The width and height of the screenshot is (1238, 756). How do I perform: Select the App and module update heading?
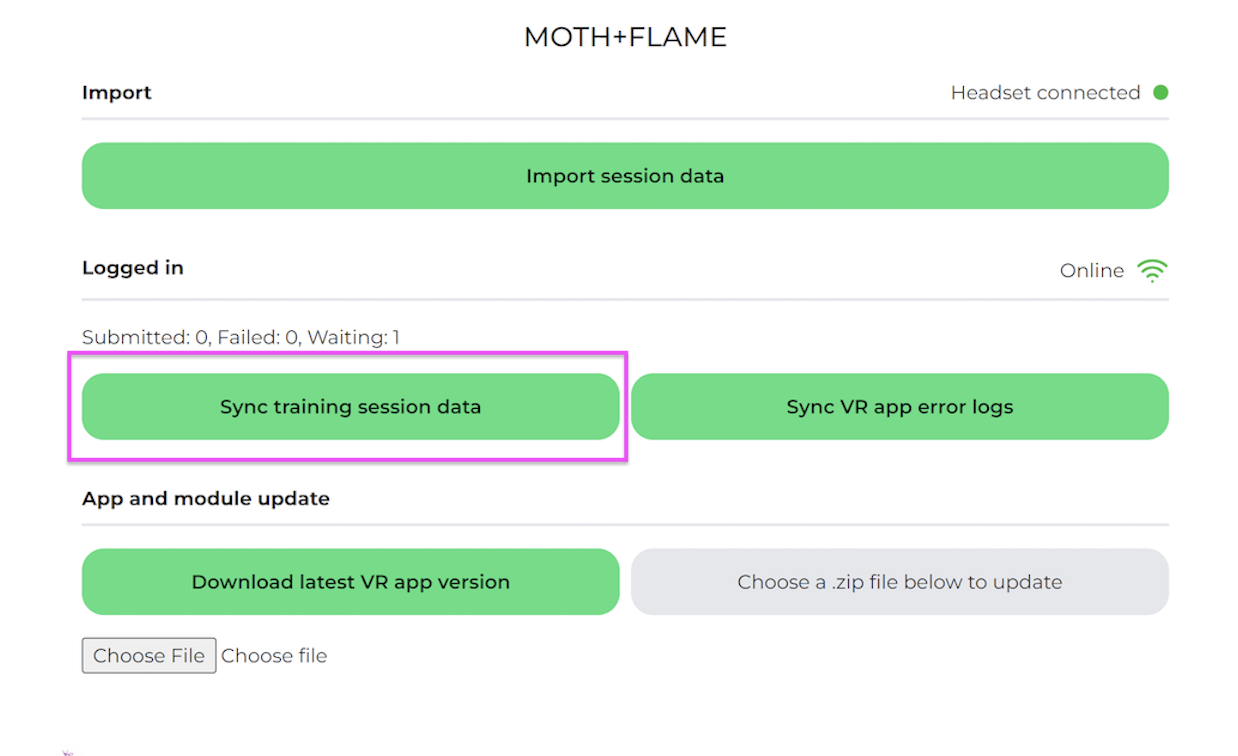[206, 498]
